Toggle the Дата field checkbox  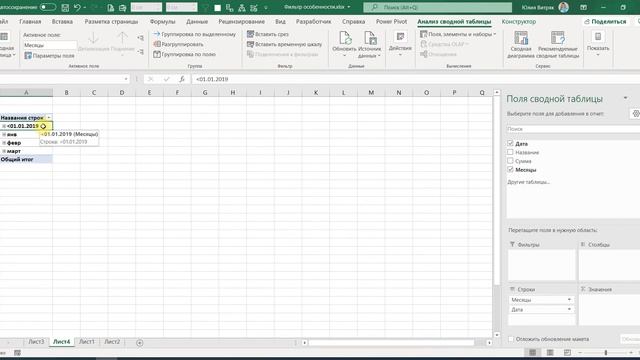click(510, 143)
